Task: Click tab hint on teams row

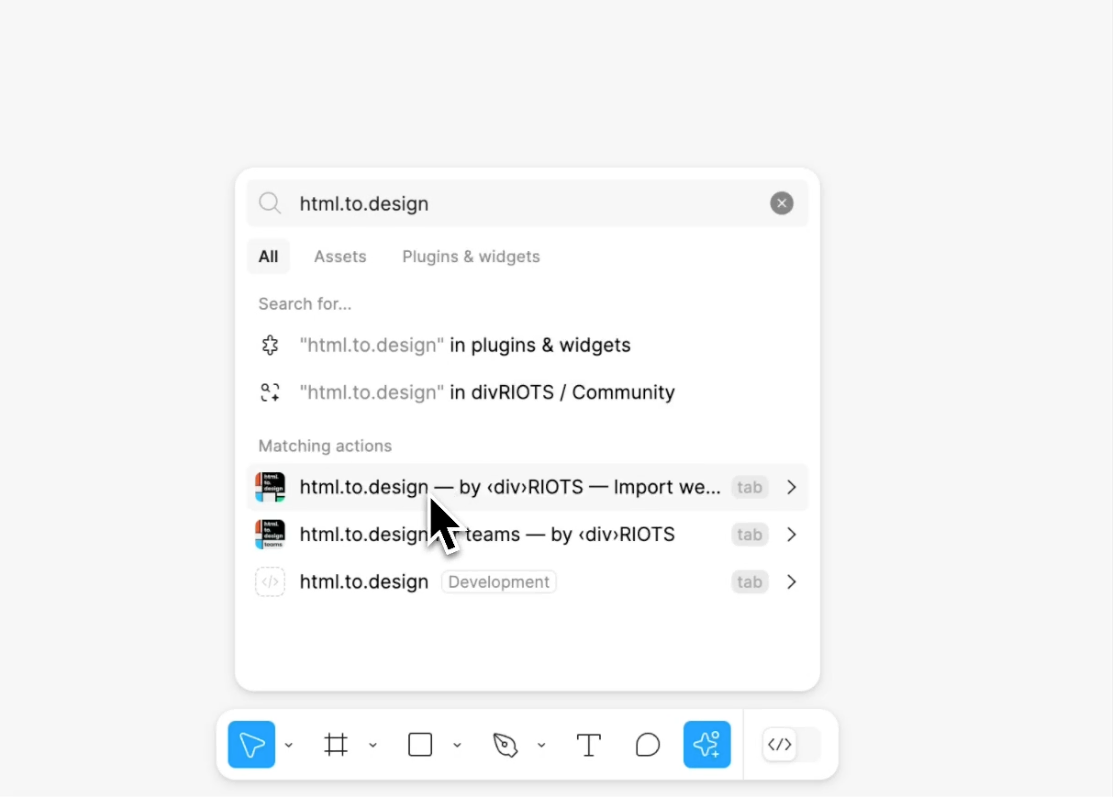Action: pyautogui.click(x=750, y=534)
